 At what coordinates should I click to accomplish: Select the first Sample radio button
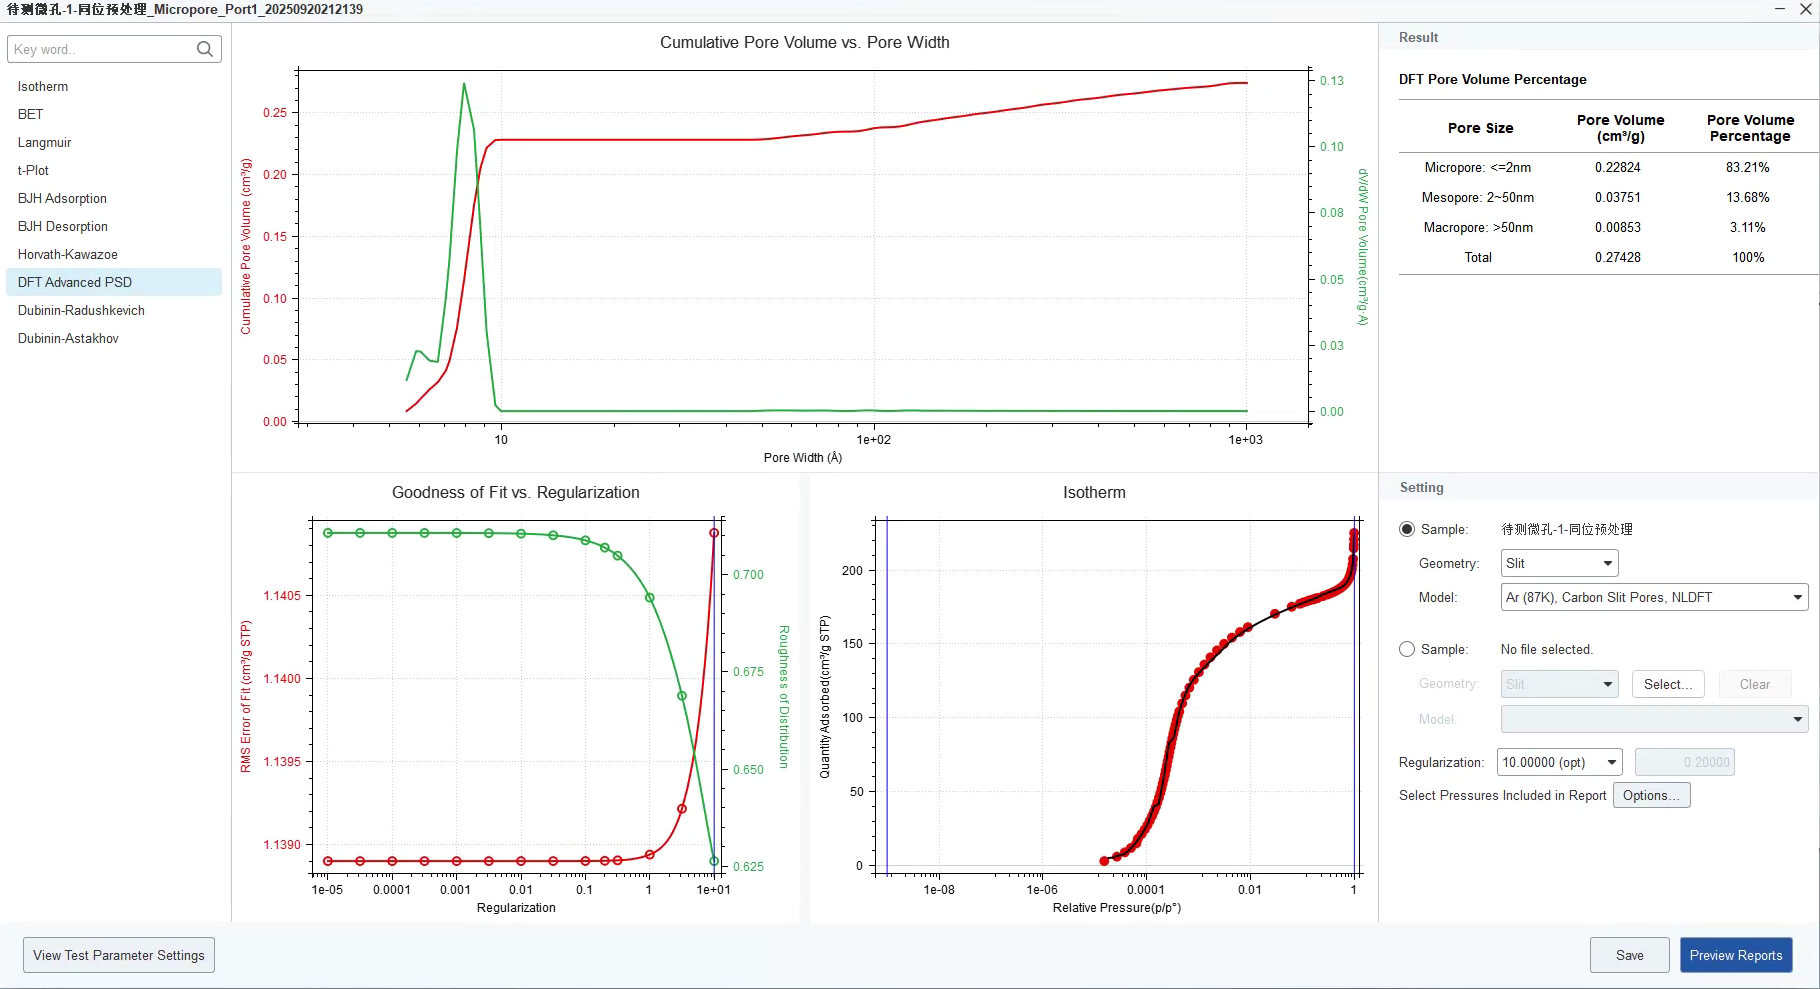[1407, 529]
